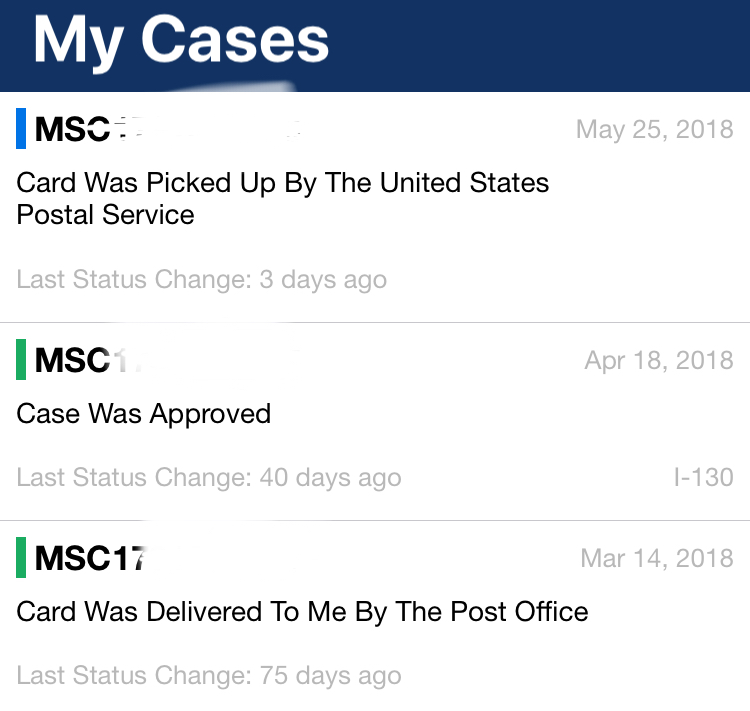The width and height of the screenshot is (750, 711).
Task: Select the green status bar on the approved case
Action: [x=21, y=359]
